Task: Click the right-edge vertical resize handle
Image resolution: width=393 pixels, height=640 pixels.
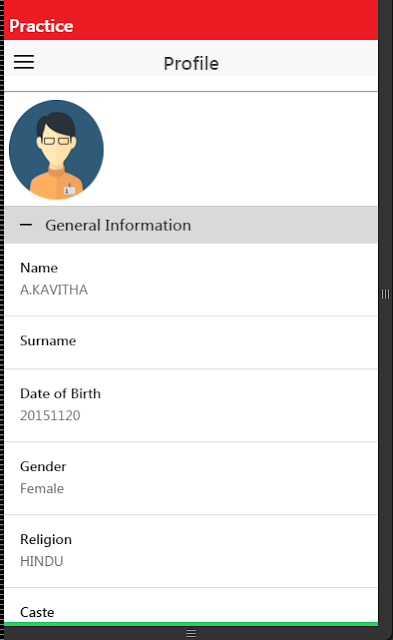Action: coord(385,294)
